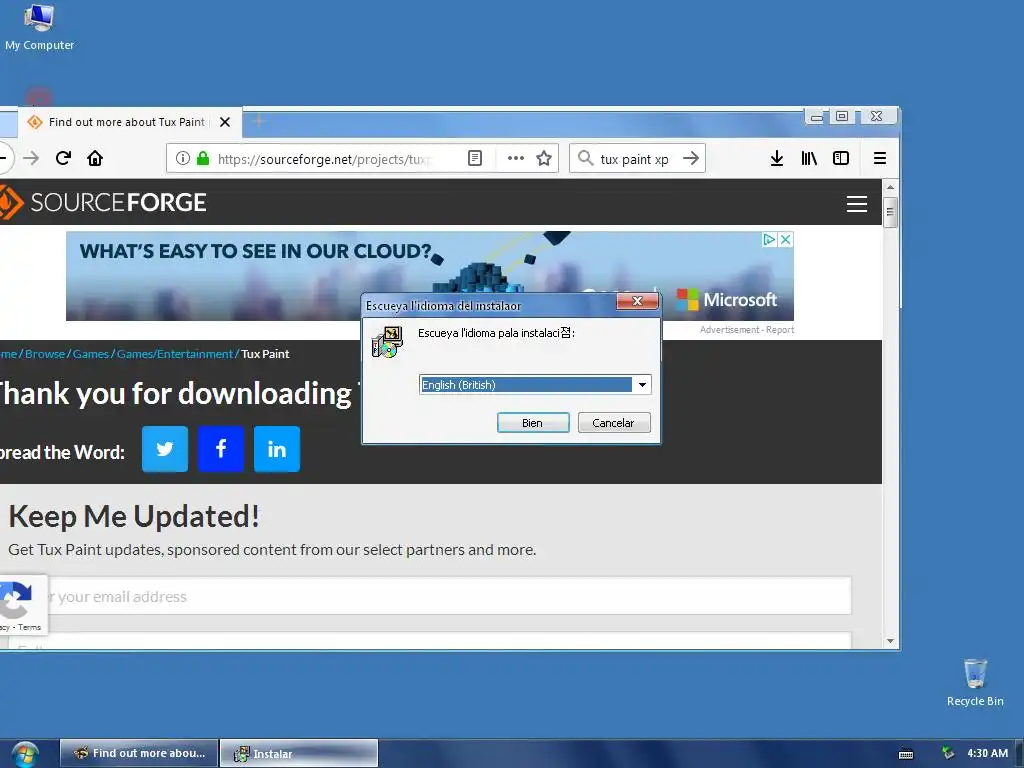Bookmark this page with the star
1024x768 pixels.
tap(544, 158)
